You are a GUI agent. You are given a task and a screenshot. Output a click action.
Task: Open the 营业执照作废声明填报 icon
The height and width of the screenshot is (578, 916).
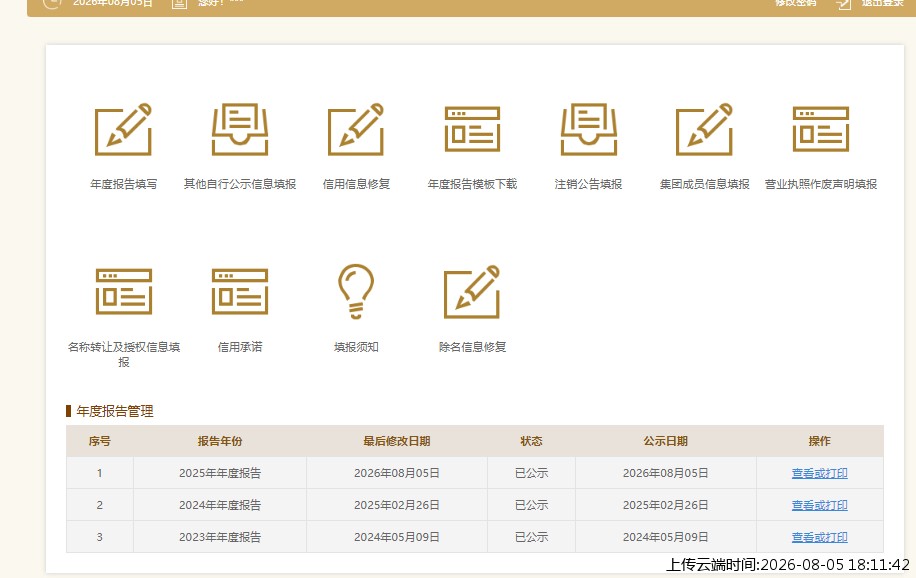point(821,129)
